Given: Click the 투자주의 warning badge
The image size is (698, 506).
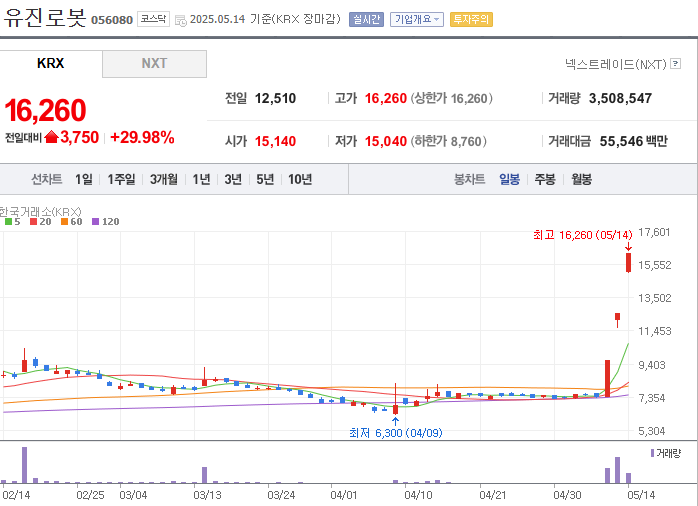Looking at the screenshot, I should tap(471, 20).
